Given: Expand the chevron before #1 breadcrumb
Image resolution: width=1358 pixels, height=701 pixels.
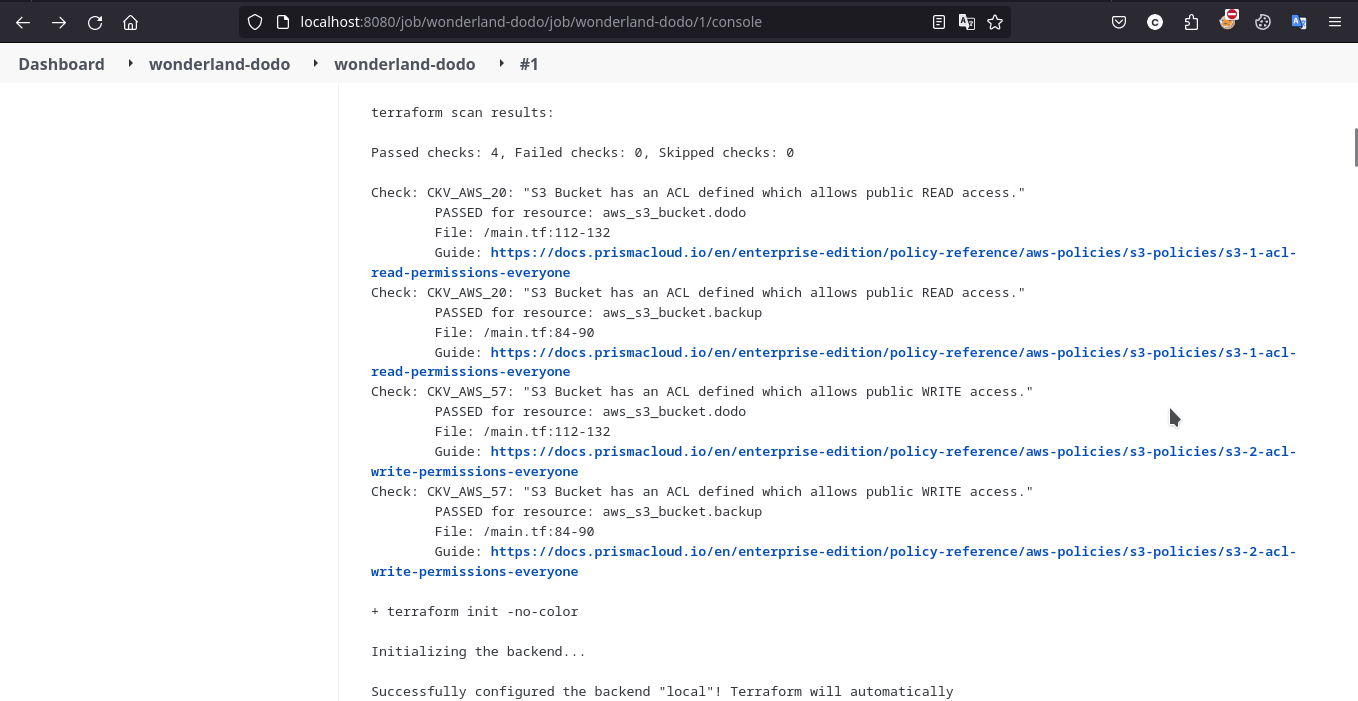Looking at the screenshot, I should tap(501, 64).
